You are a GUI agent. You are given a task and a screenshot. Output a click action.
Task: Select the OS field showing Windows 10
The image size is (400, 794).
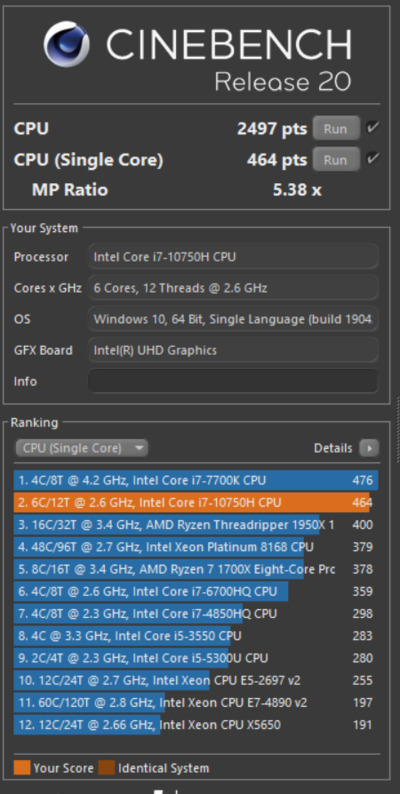tap(233, 320)
